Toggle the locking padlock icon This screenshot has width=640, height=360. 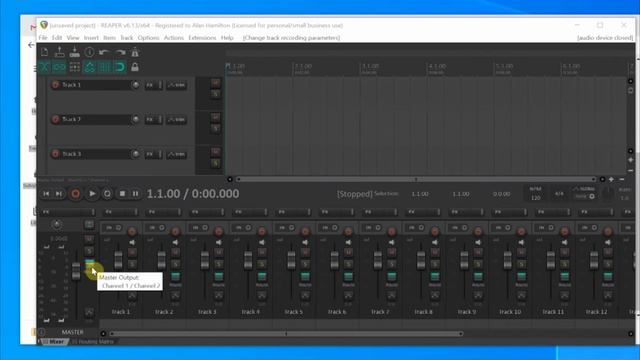135,67
